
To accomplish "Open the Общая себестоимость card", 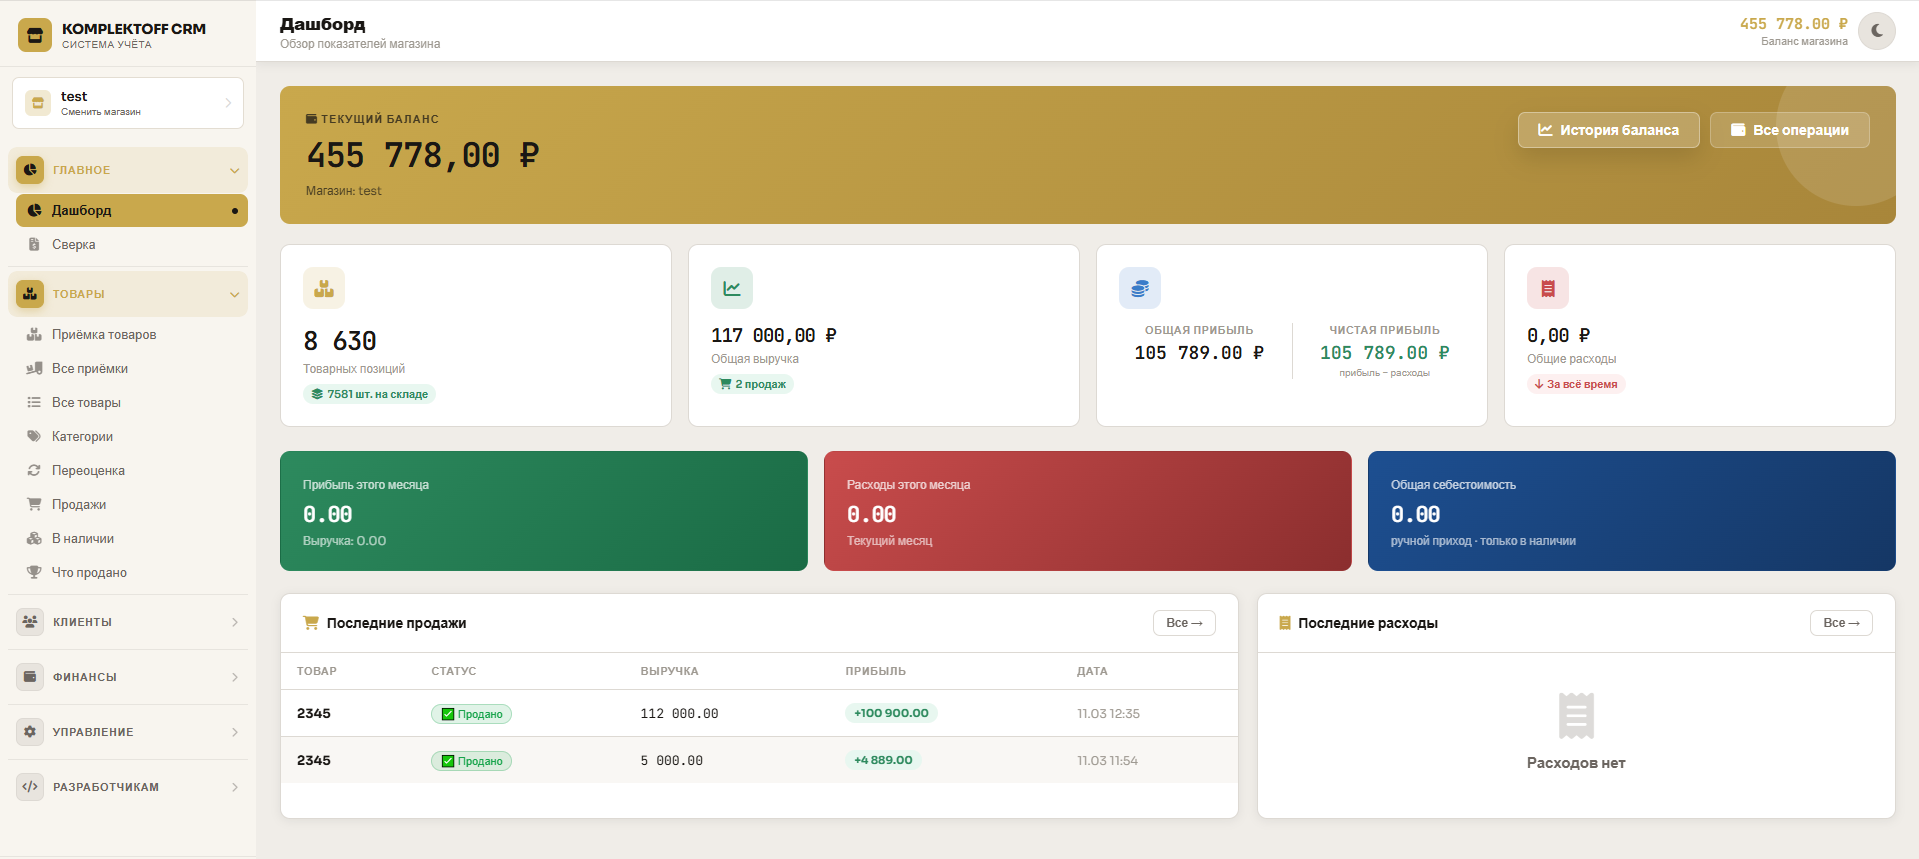I will click(1632, 511).
